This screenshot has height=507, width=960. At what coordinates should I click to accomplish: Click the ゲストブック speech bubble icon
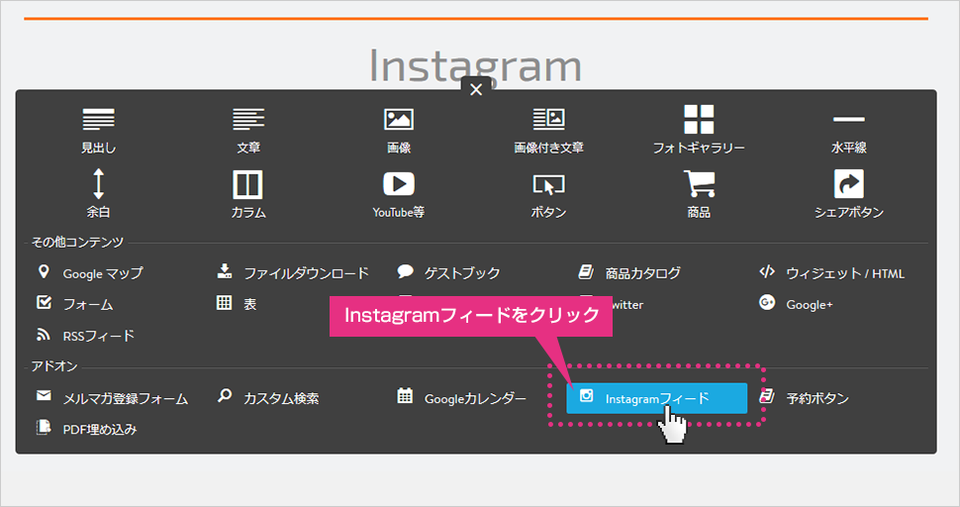pos(405,271)
